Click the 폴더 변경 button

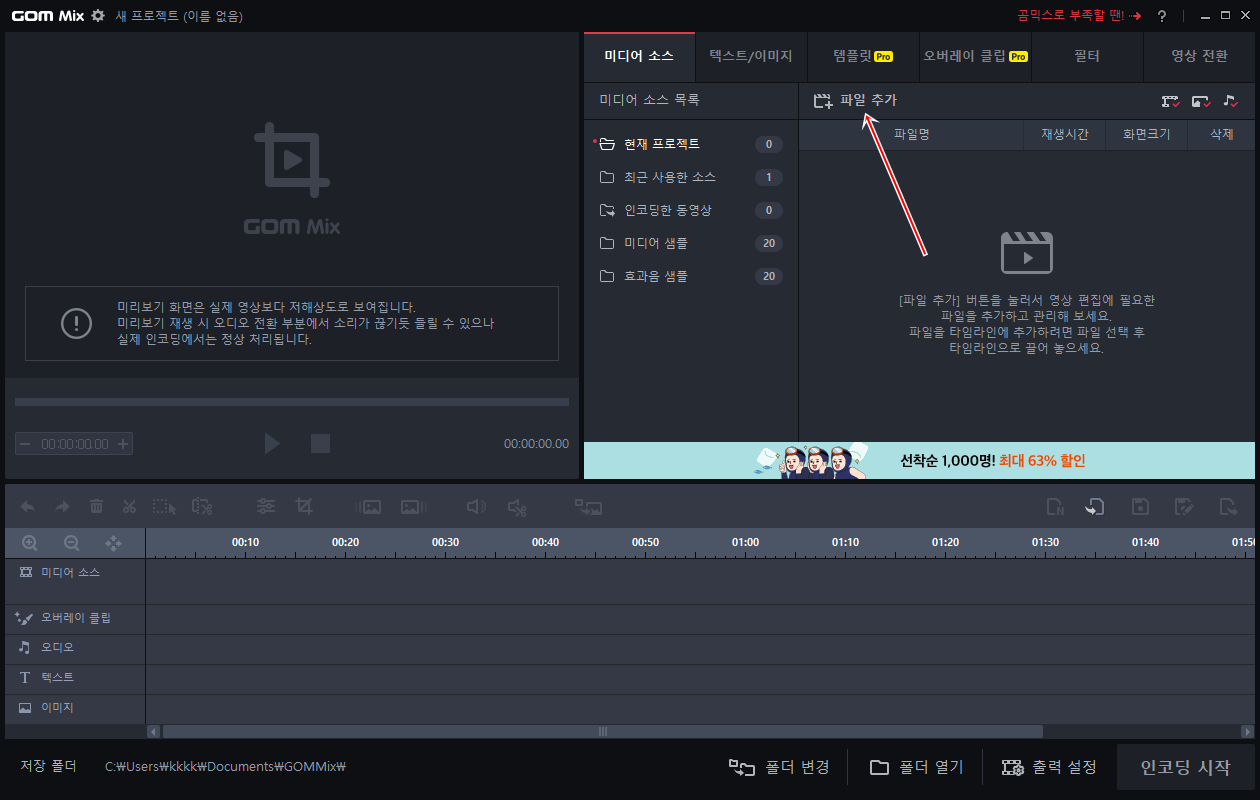[779, 767]
